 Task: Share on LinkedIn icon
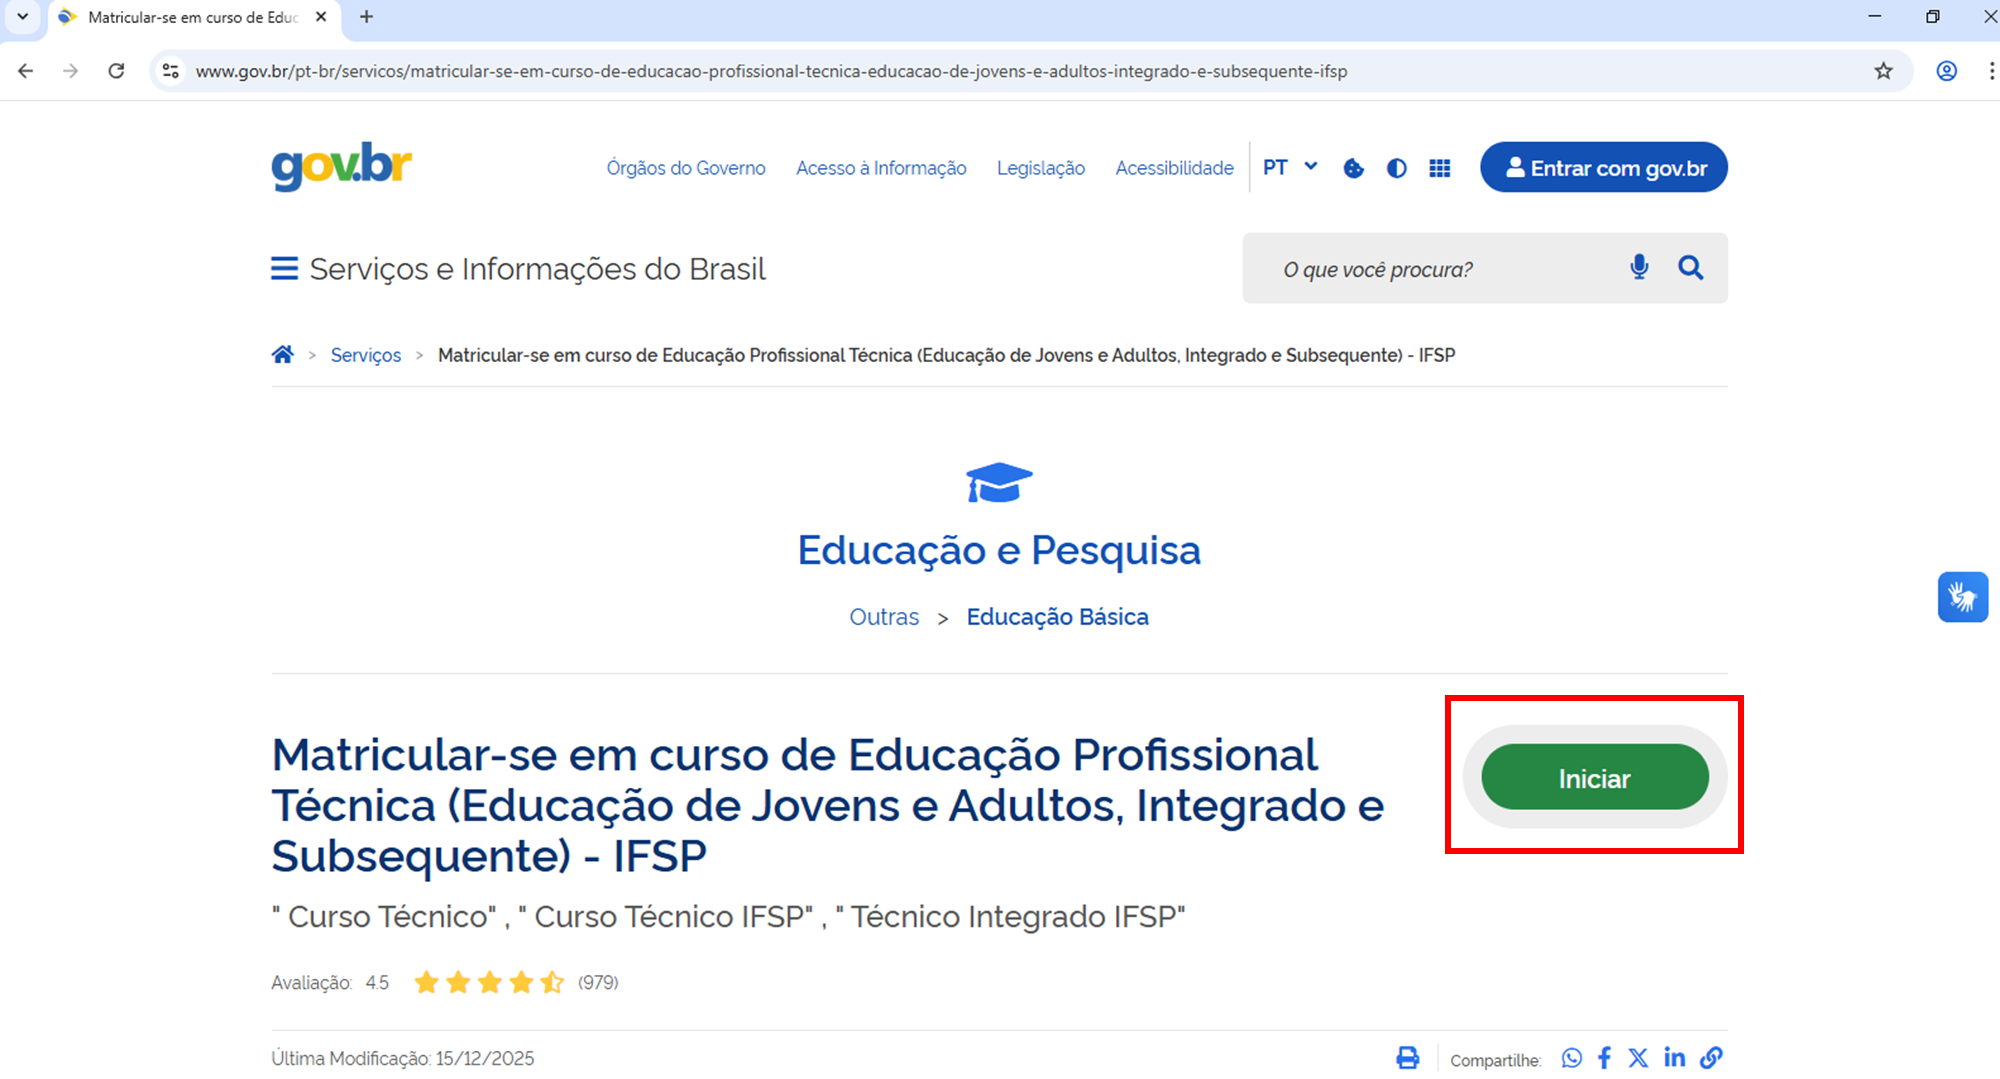click(x=1675, y=1057)
